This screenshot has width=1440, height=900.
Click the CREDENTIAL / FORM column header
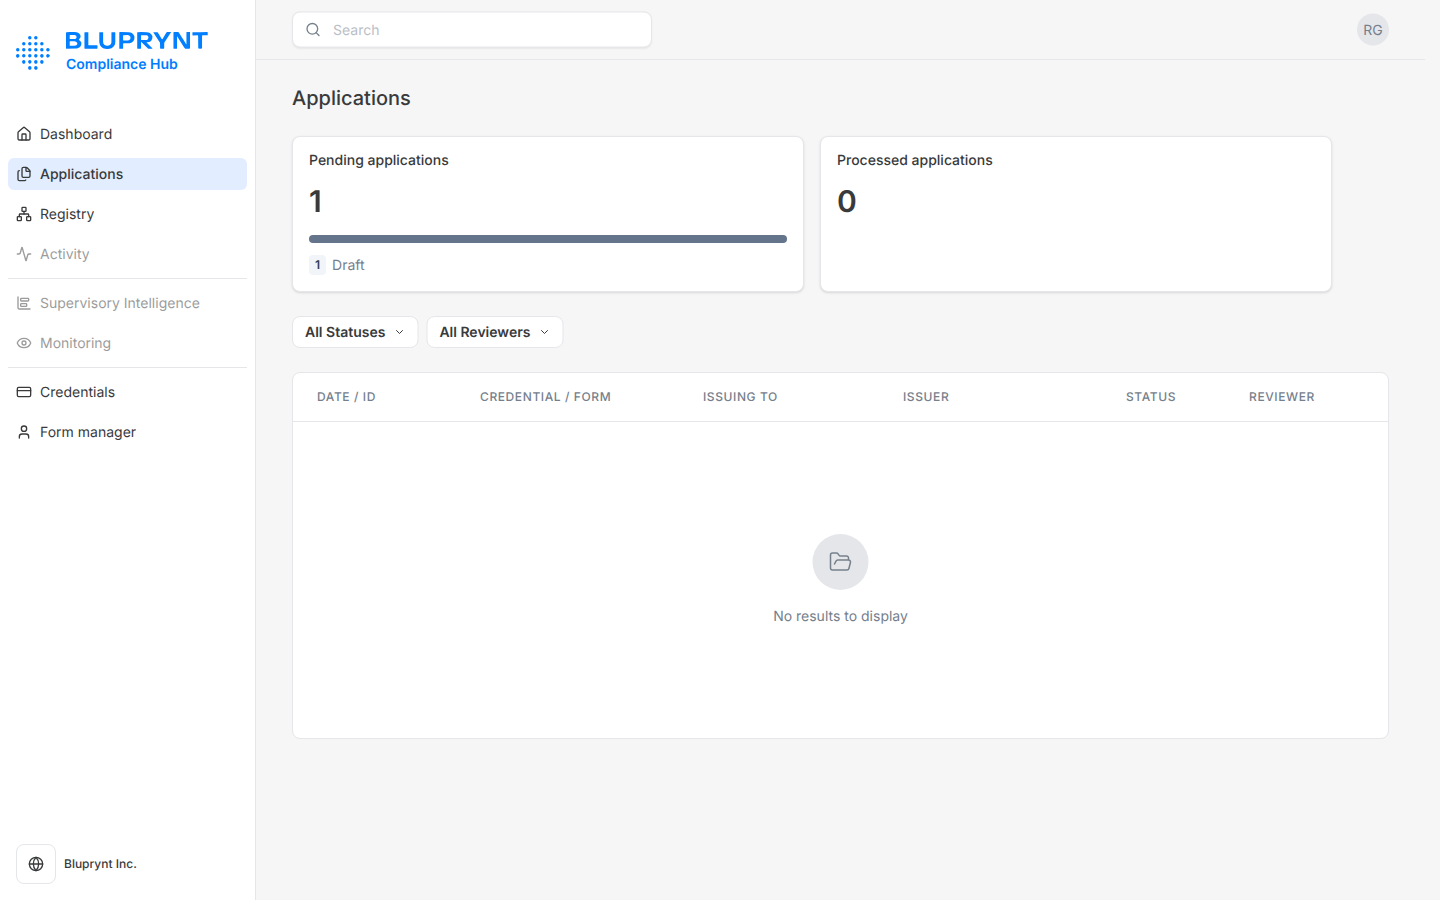[545, 397]
